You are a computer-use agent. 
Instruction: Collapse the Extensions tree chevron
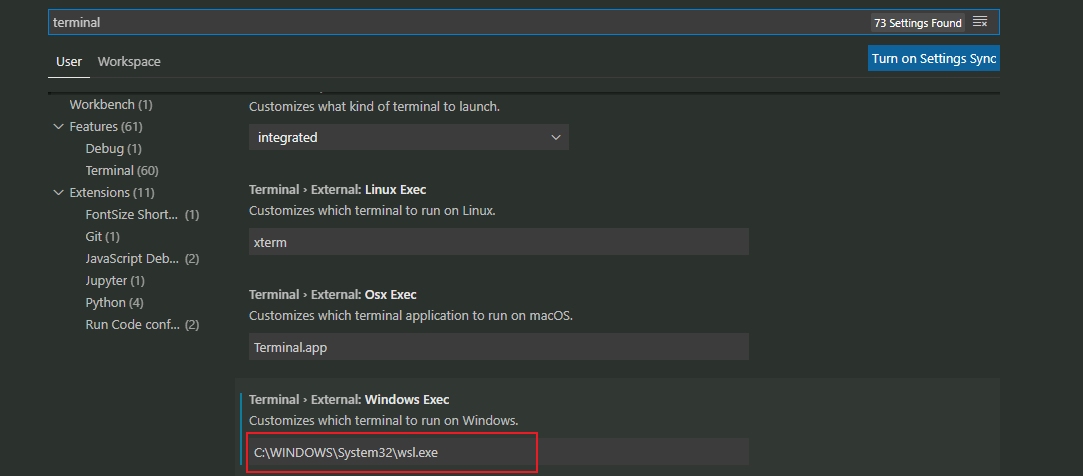tap(58, 193)
